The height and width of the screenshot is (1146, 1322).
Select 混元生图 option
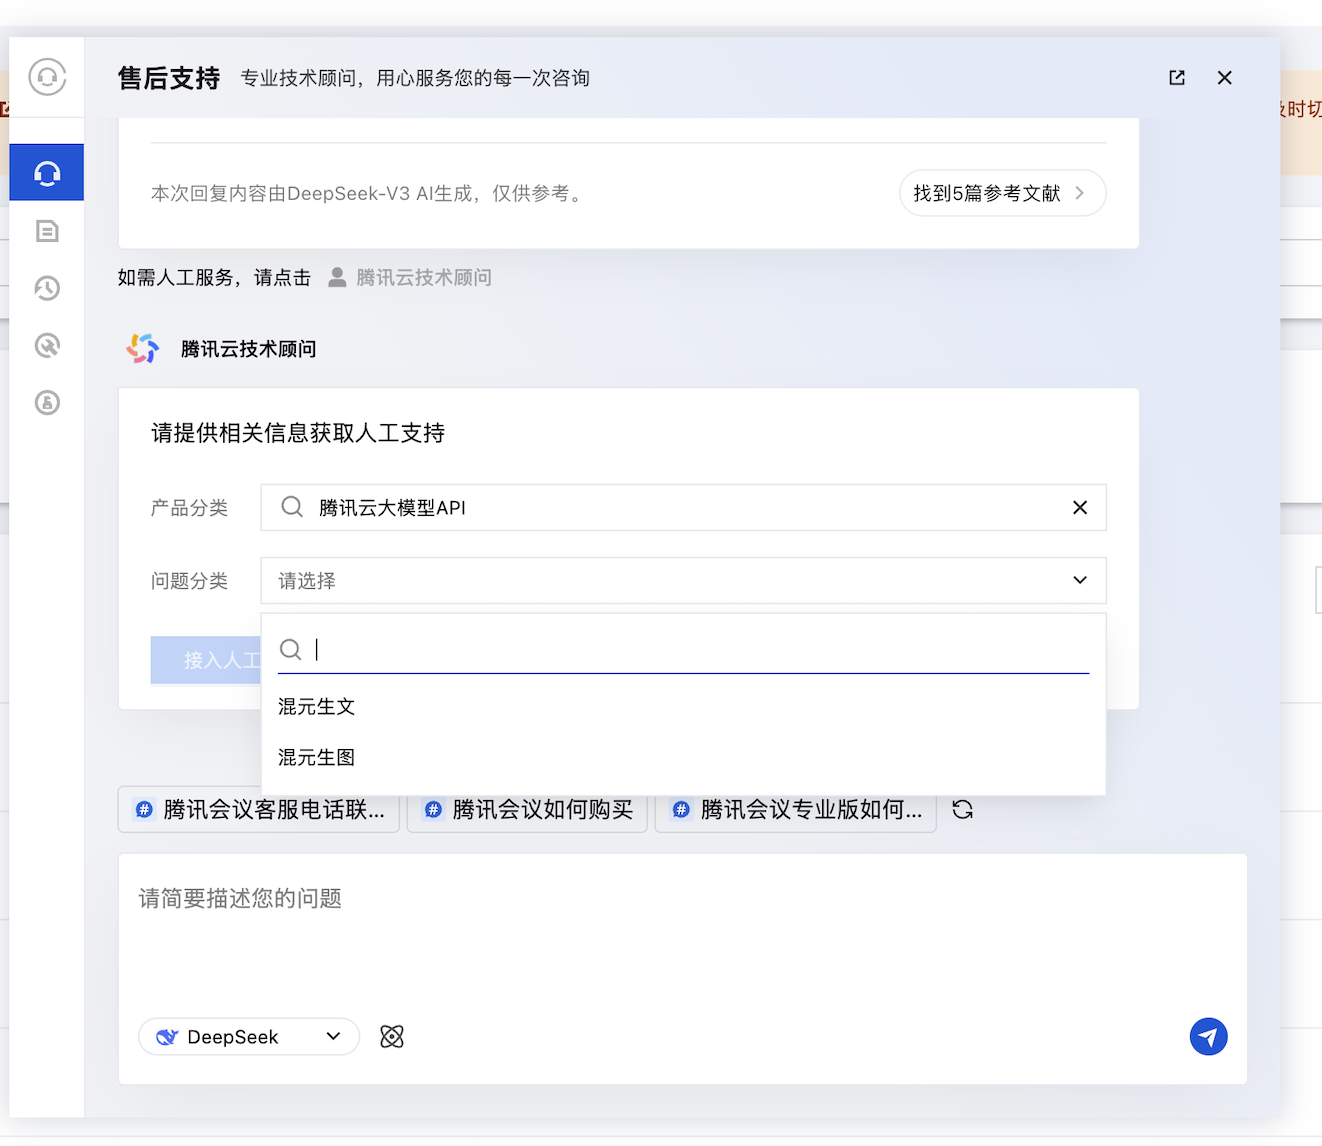coord(683,757)
